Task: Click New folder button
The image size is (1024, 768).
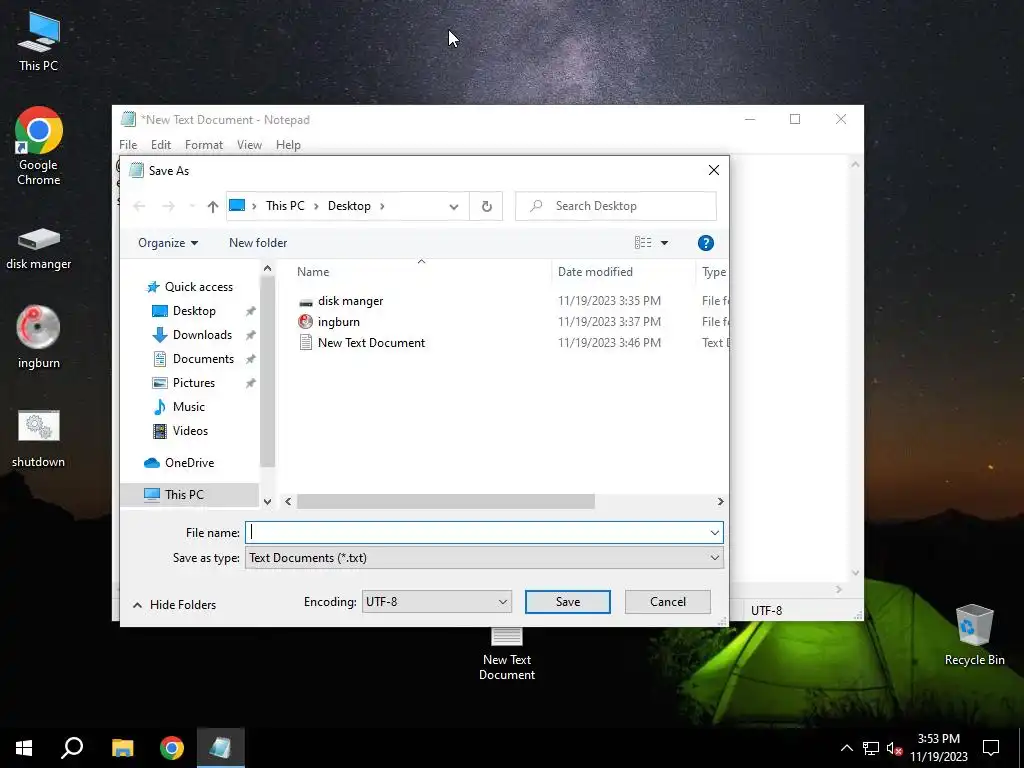Action: (x=258, y=243)
